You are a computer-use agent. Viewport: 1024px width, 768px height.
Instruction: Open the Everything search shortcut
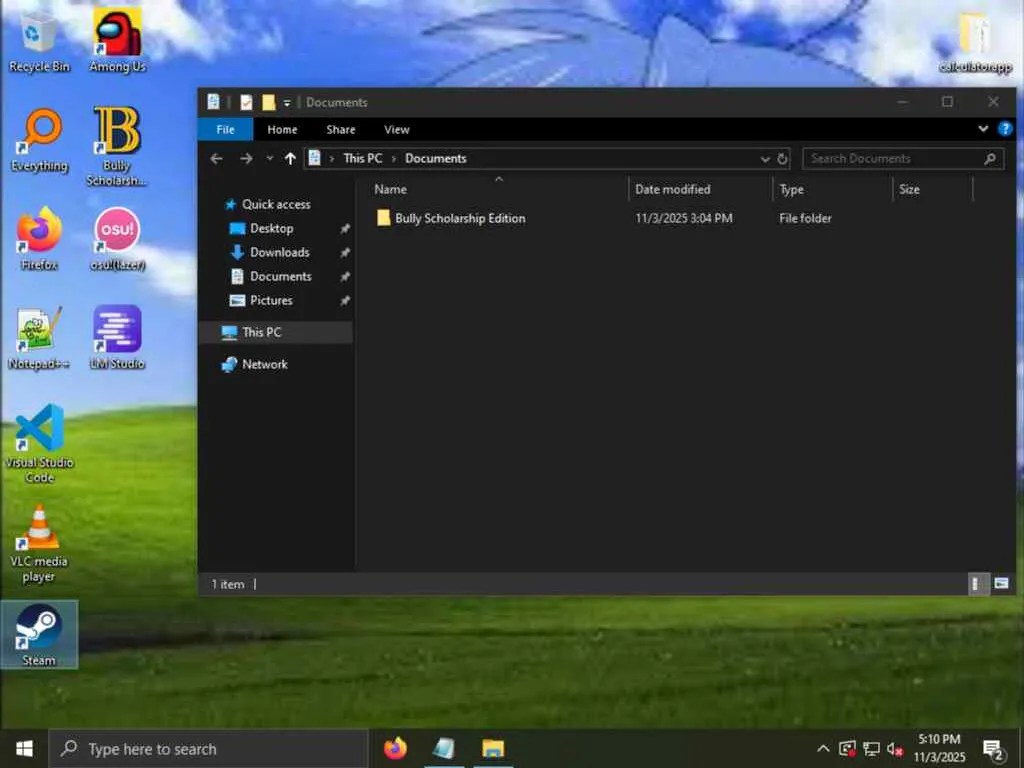[x=39, y=140]
